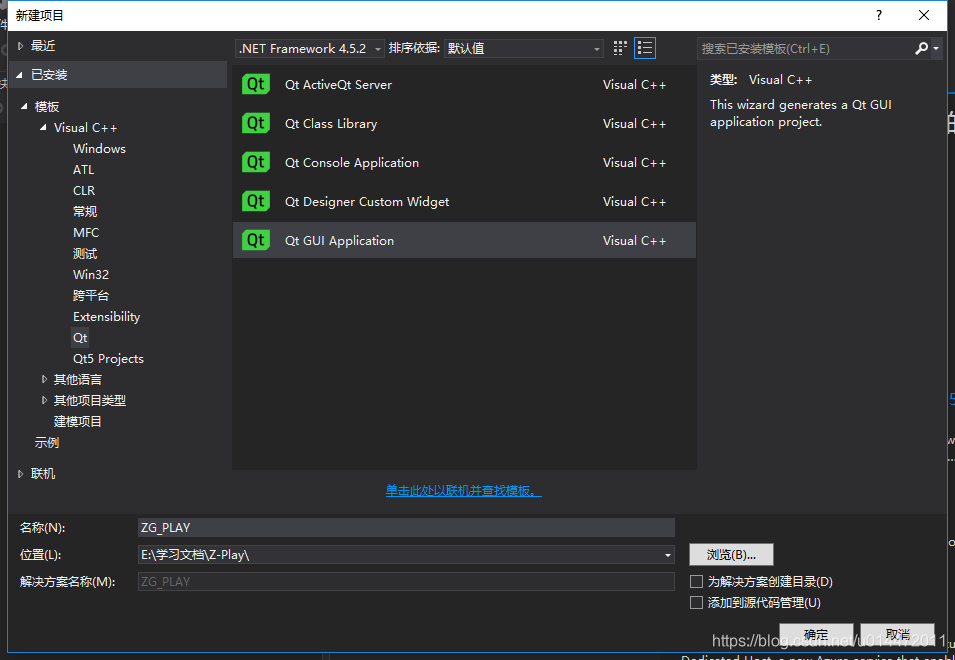Viewport: 955px width, 660px height.
Task: Collapse the 已安装 section
Action: [x=19, y=75]
